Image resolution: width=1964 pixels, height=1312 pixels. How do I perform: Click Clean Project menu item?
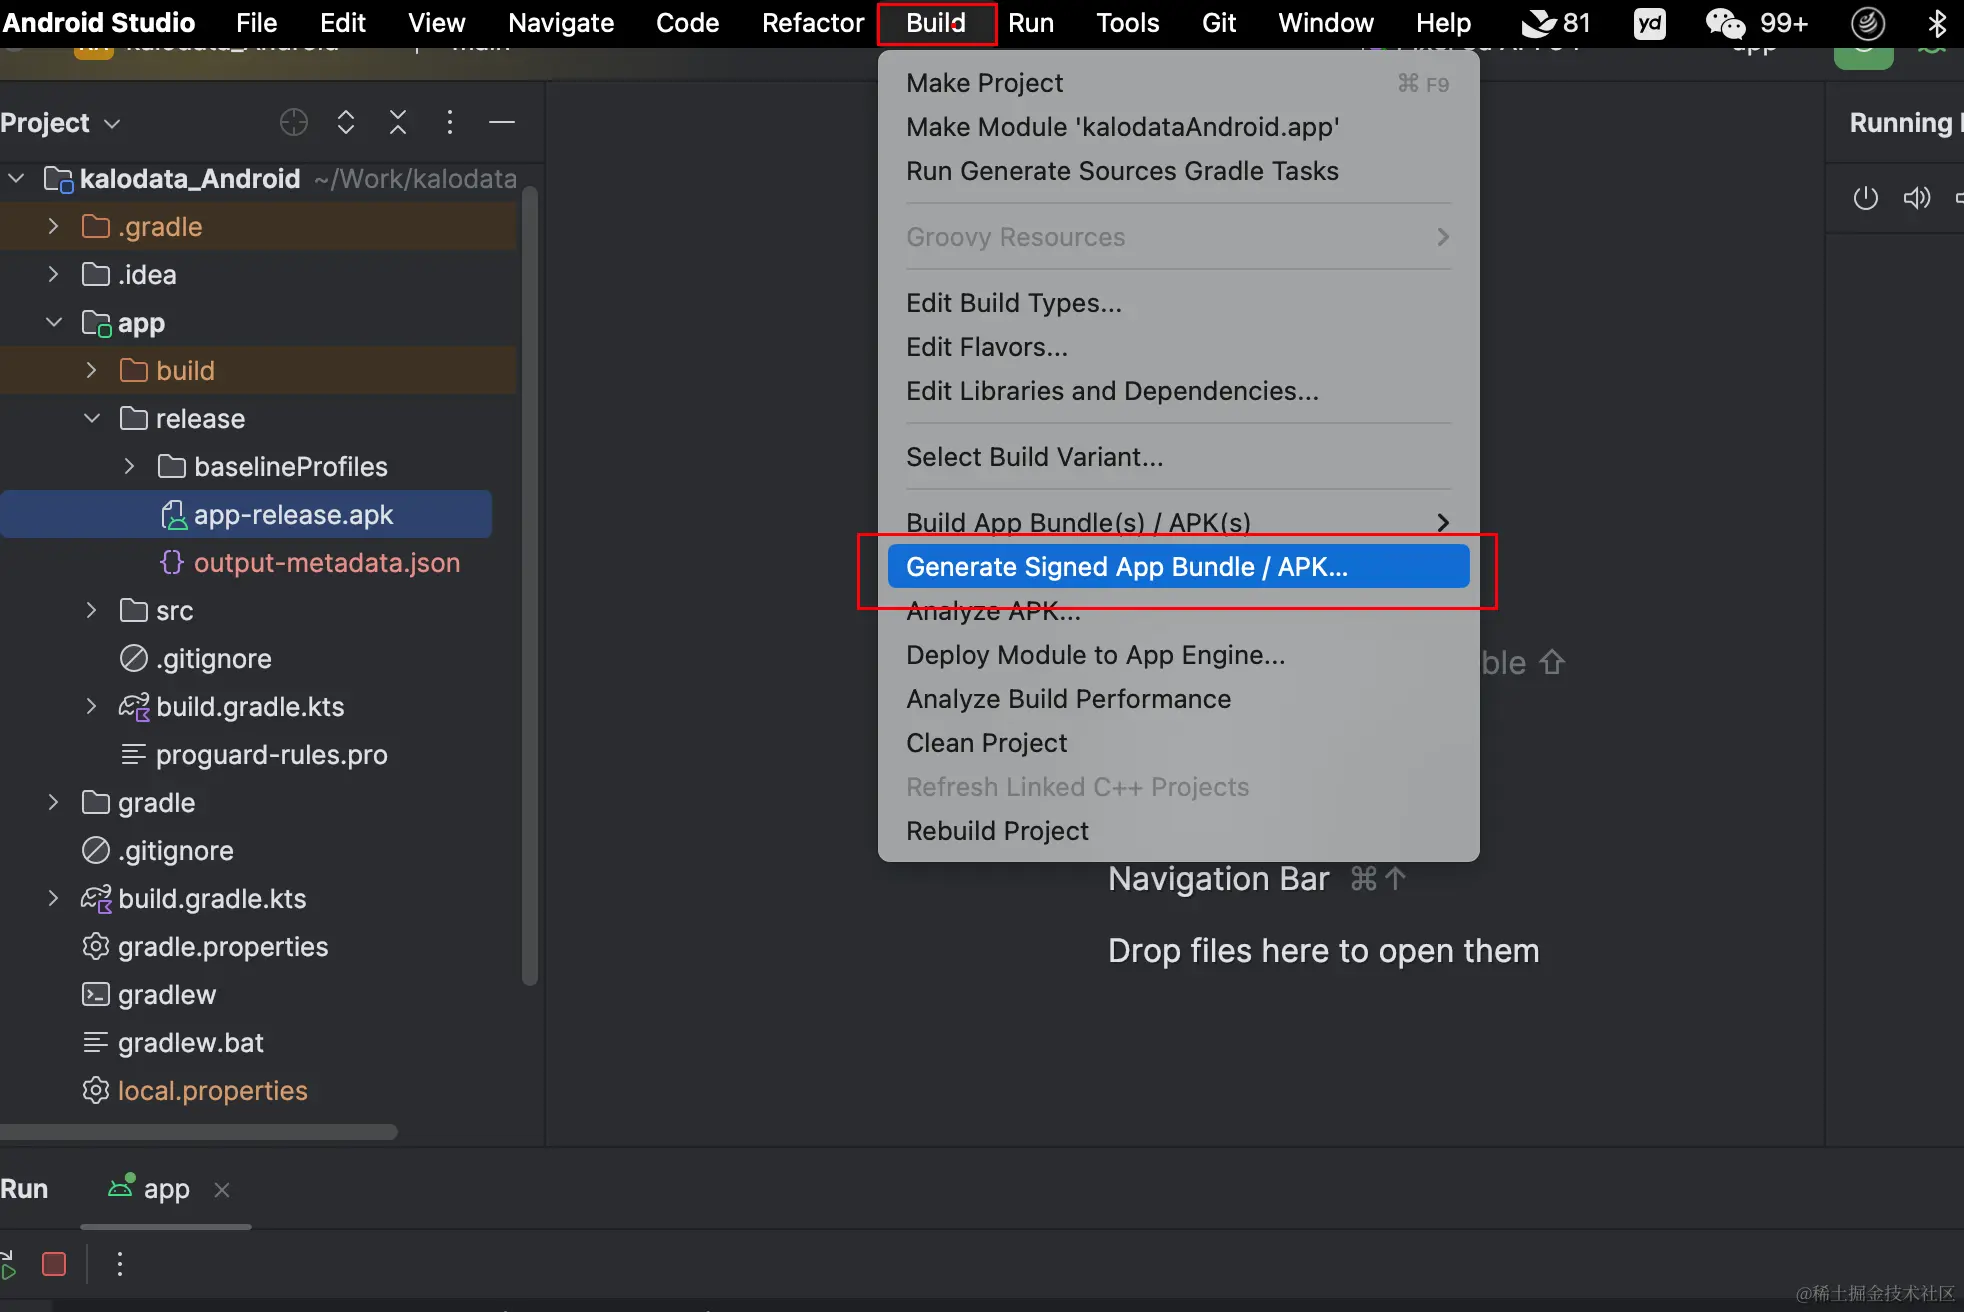(x=1178, y=743)
